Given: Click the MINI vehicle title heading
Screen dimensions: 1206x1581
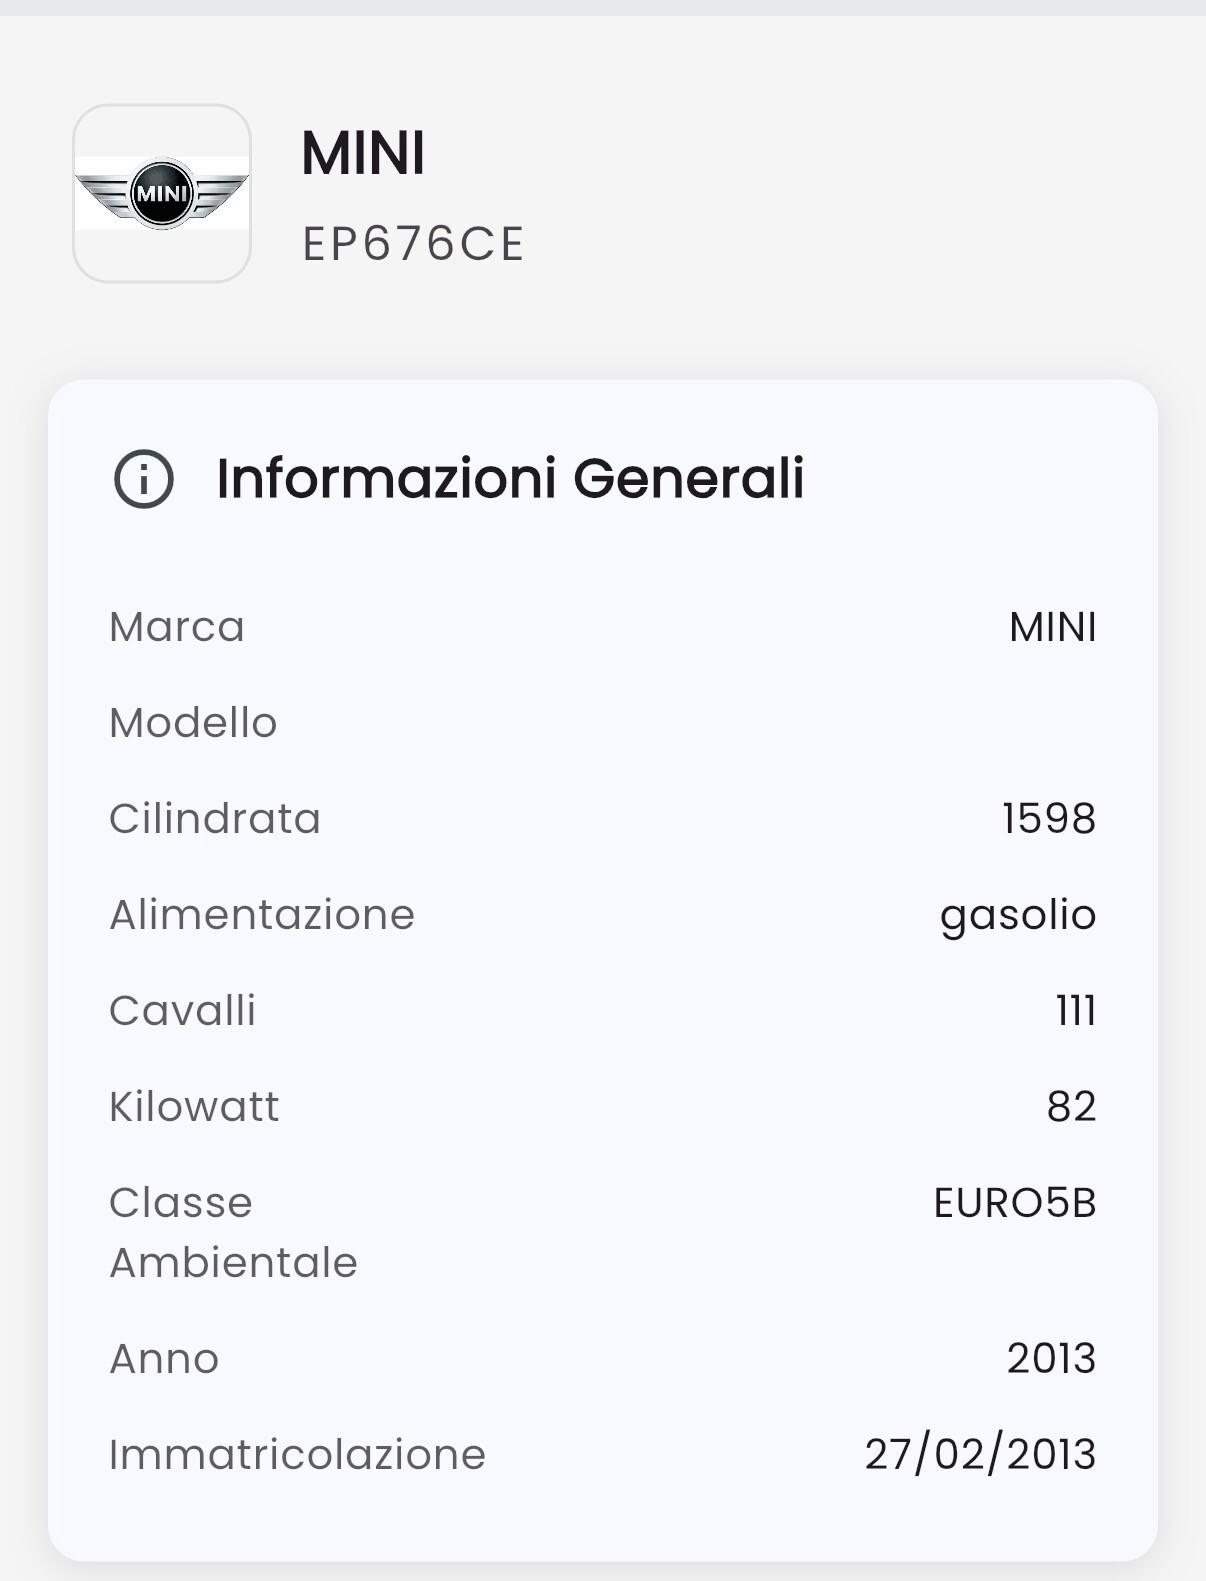Looking at the screenshot, I should (363, 154).
